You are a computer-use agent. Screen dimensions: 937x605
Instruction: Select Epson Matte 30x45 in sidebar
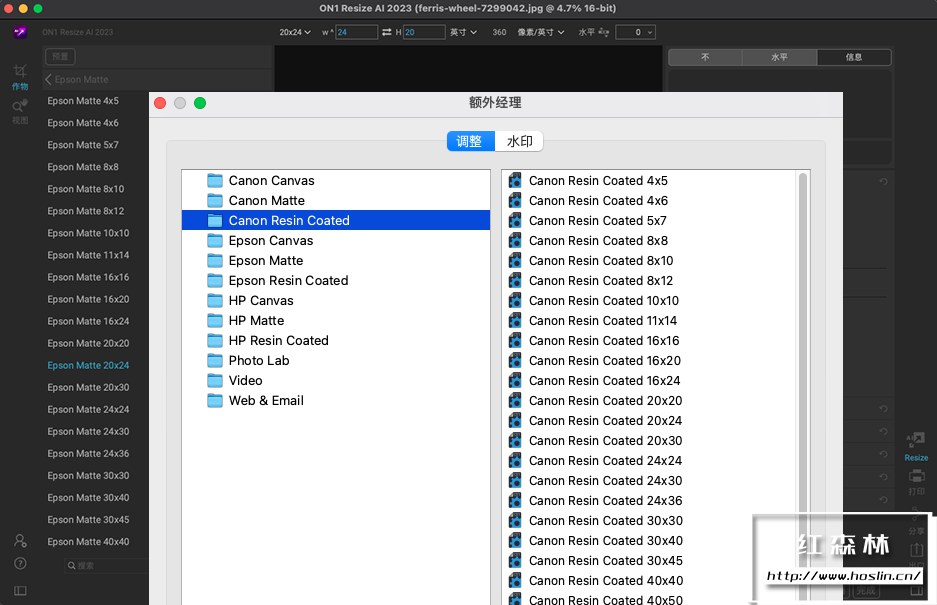(x=88, y=520)
